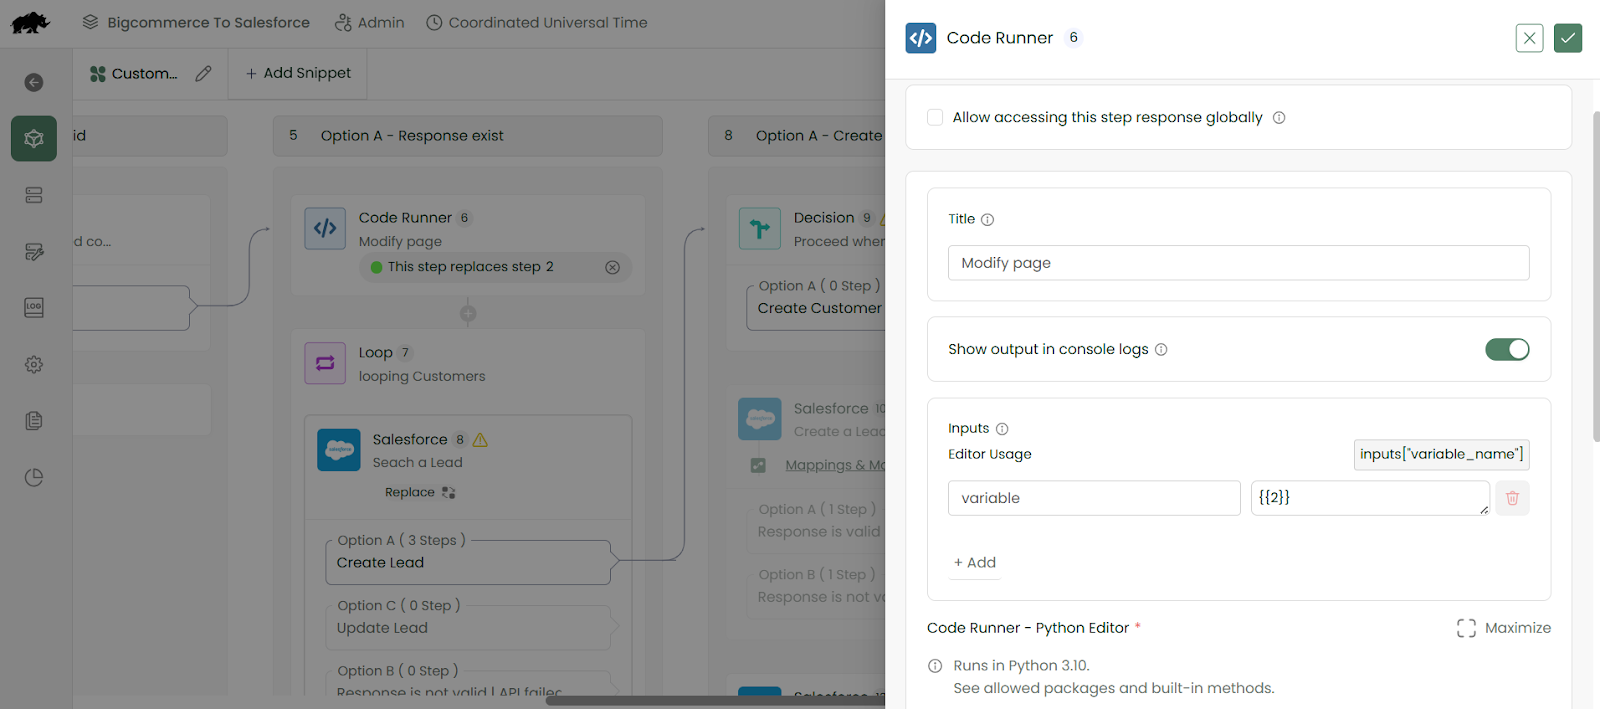Show info for Inputs section
Viewport: 1600px width, 709px height.
point(1002,429)
